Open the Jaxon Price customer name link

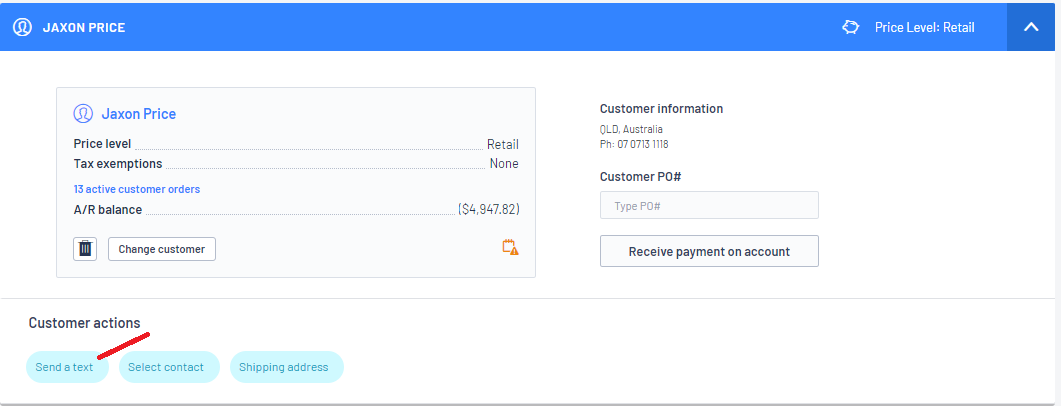click(138, 114)
